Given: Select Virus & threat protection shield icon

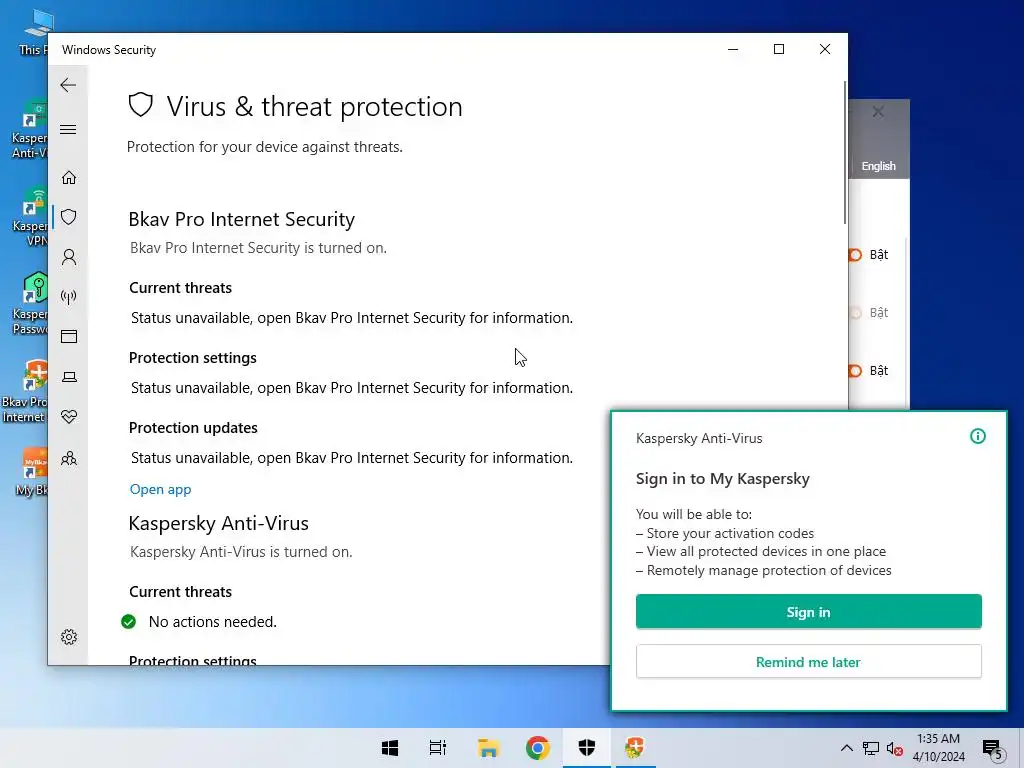Looking at the screenshot, I should (x=69, y=217).
